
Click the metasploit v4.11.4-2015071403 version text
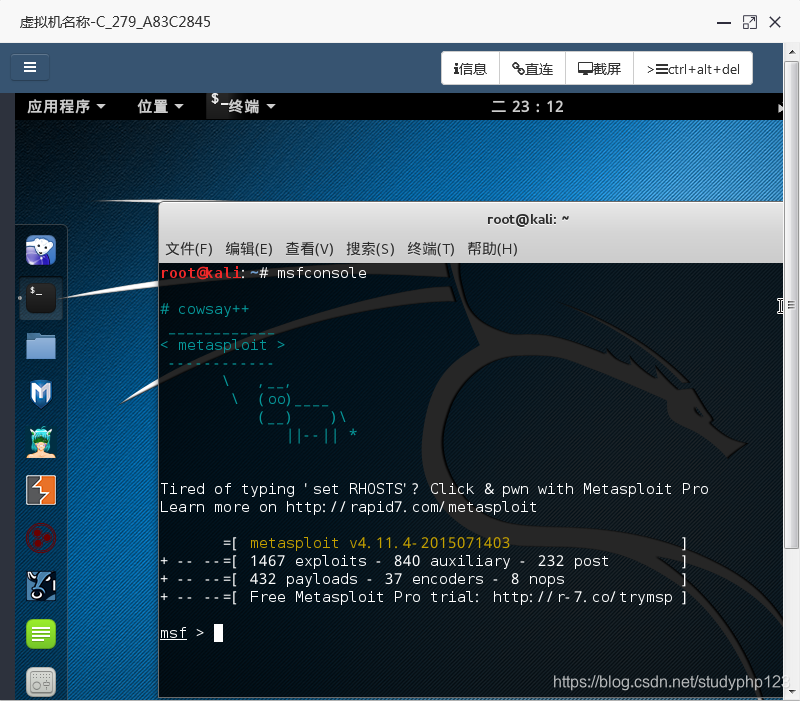(380, 543)
